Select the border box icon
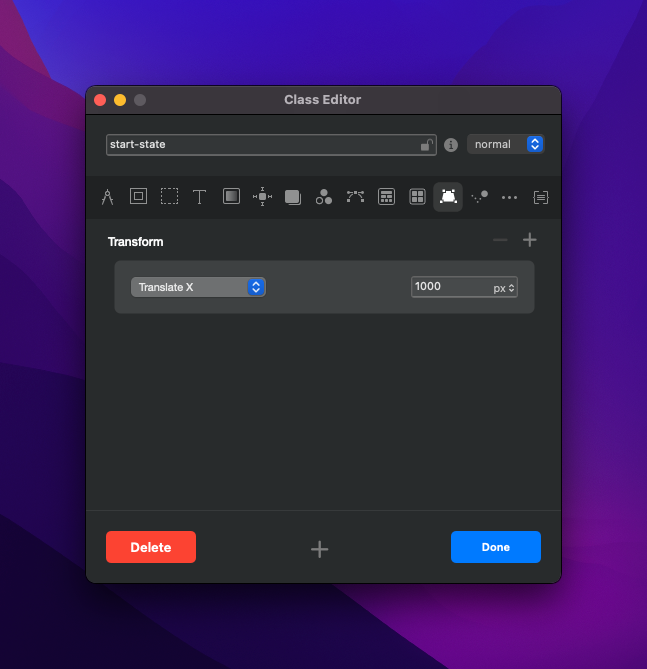 [138, 197]
